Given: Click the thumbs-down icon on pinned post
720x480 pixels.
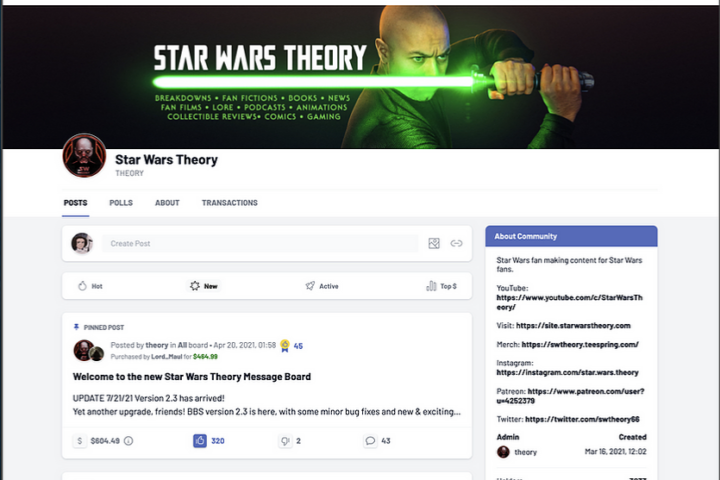Looking at the screenshot, I should tap(285, 441).
